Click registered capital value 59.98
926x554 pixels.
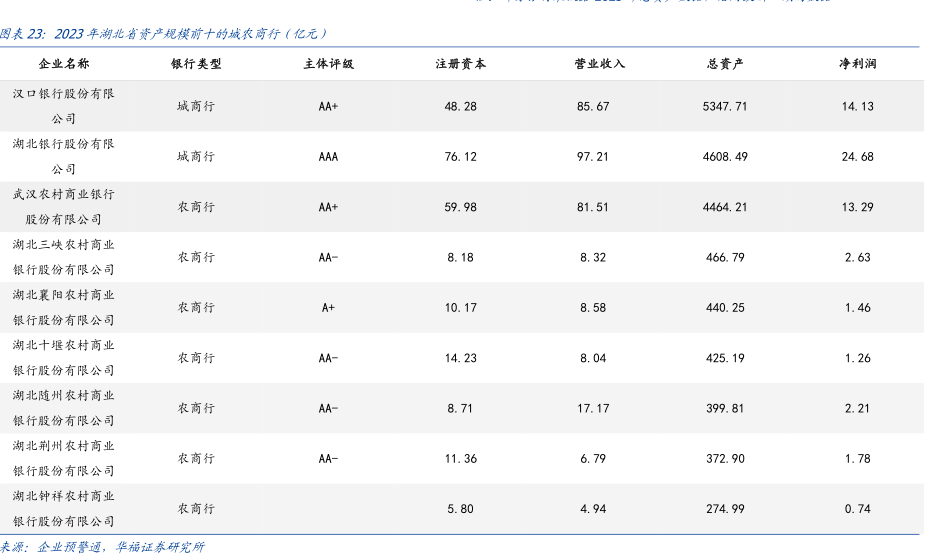(x=460, y=207)
